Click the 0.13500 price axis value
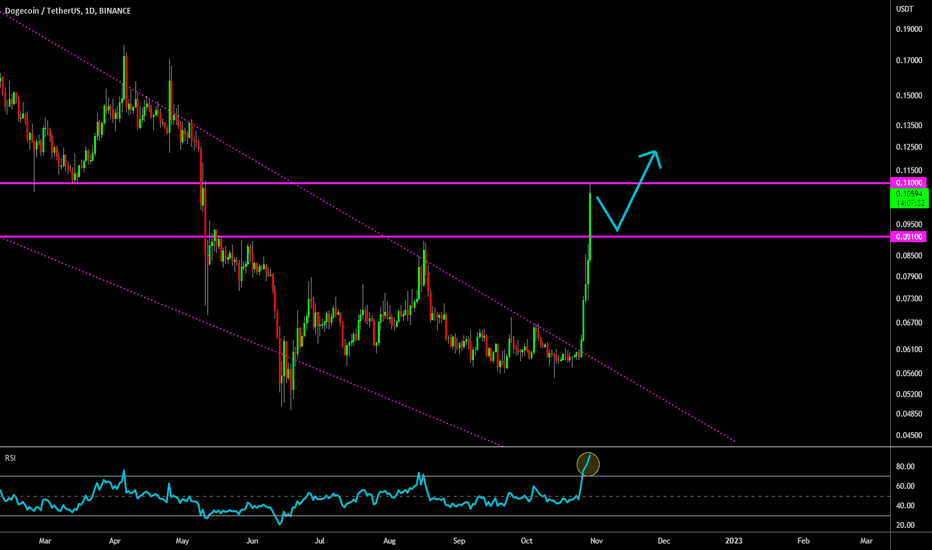Image resolution: width=932 pixels, height=550 pixels. [x=909, y=125]
